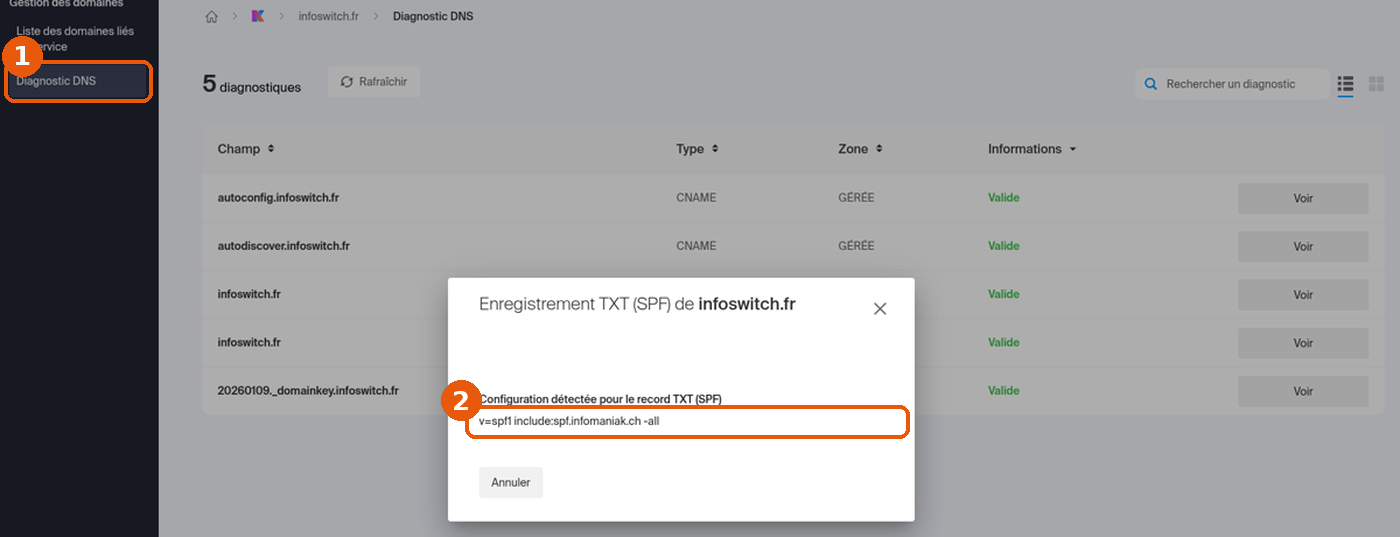Open Voir for the 20260109._domainkey.infoswitch.fr row
The height and width of the screenshot is (537, 1400).
1303,391
